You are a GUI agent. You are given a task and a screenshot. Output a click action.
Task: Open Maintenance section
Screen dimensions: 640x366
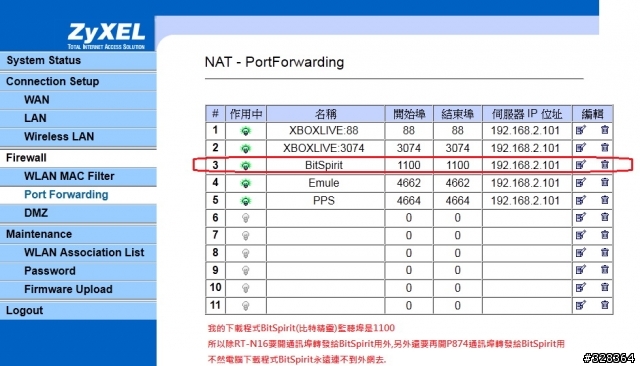coord(78,234)
